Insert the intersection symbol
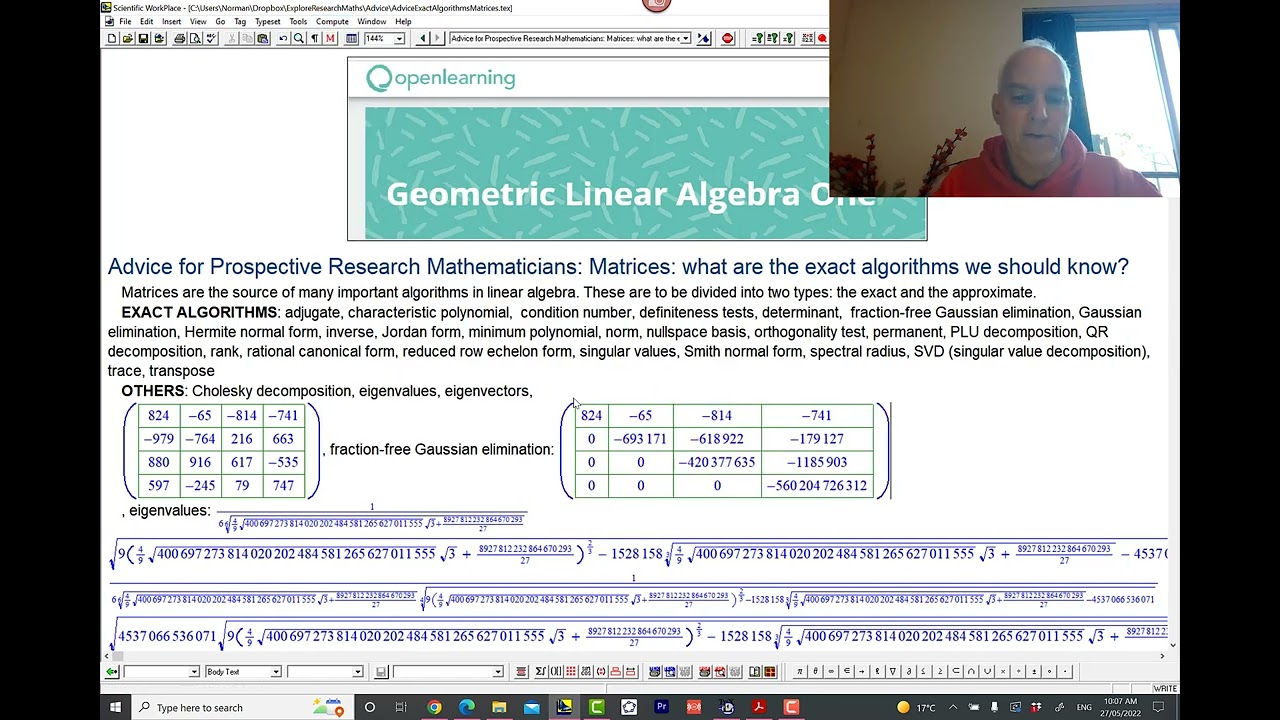The width and height of the screenshot is (1280, 720). click(x=972, y=671)
